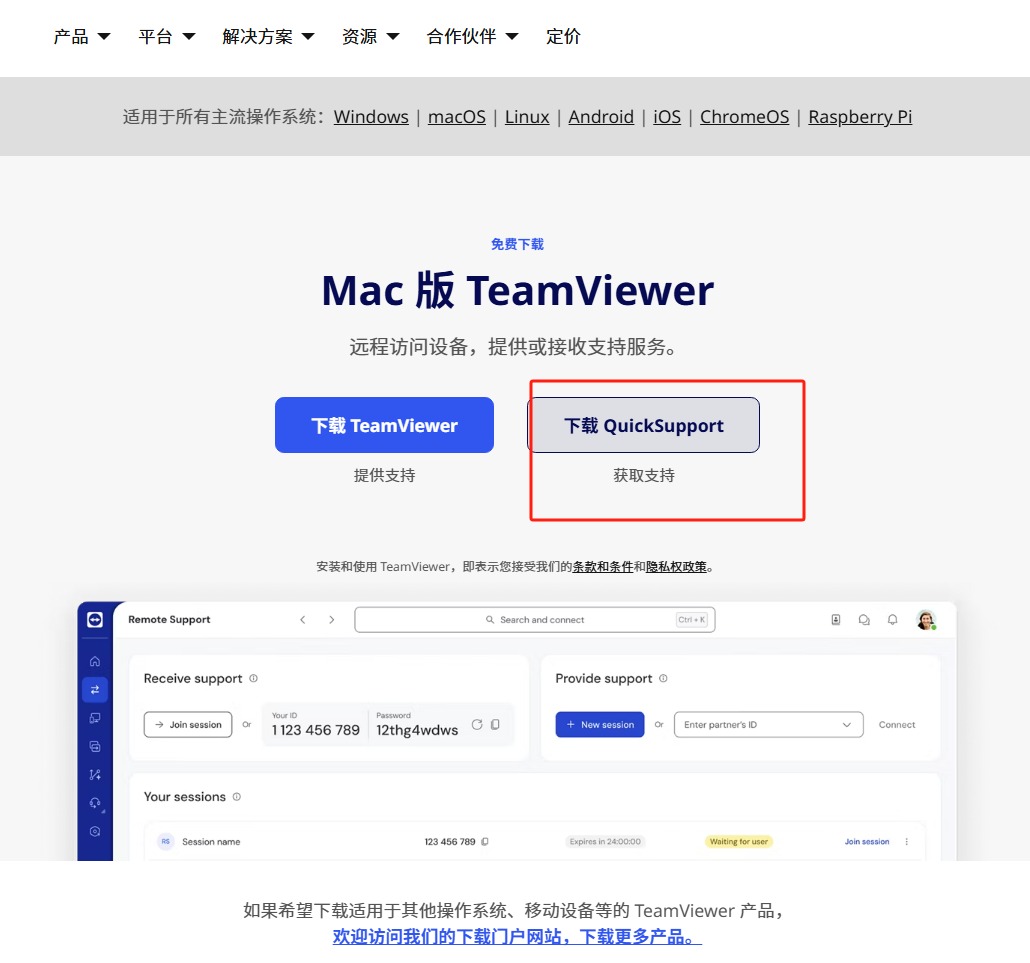Expand the dropdown arrow beside 平台
1030x963 pixels.
click(189, 37)
